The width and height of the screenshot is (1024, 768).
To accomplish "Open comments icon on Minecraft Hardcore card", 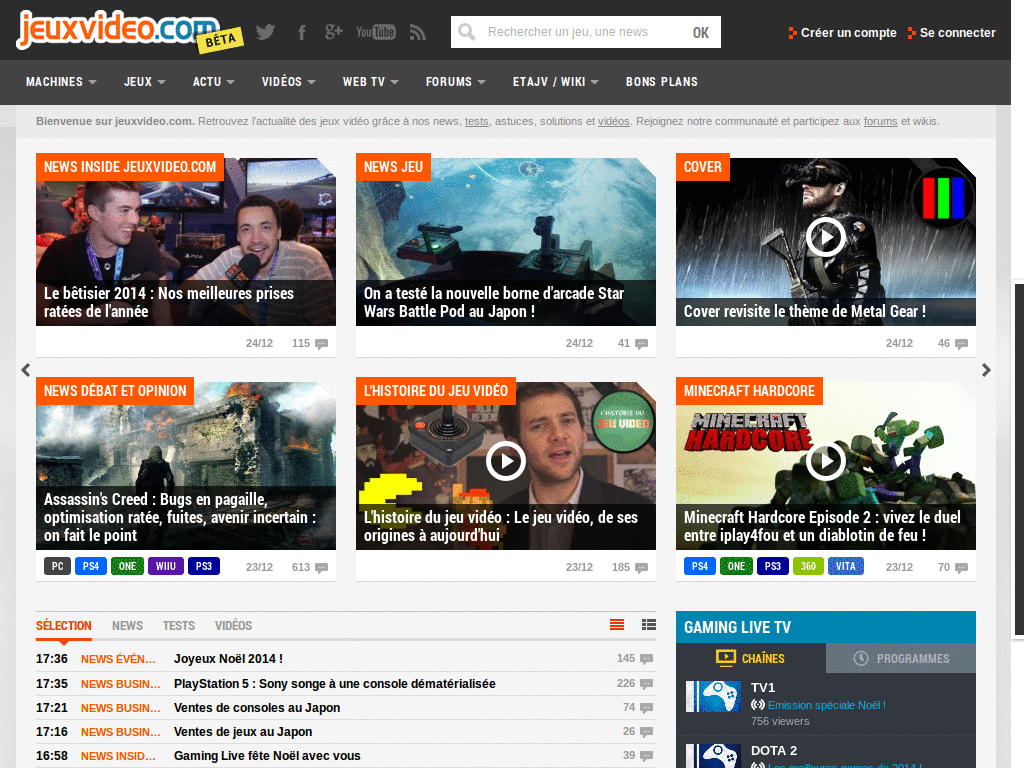I will pos(961,568).
